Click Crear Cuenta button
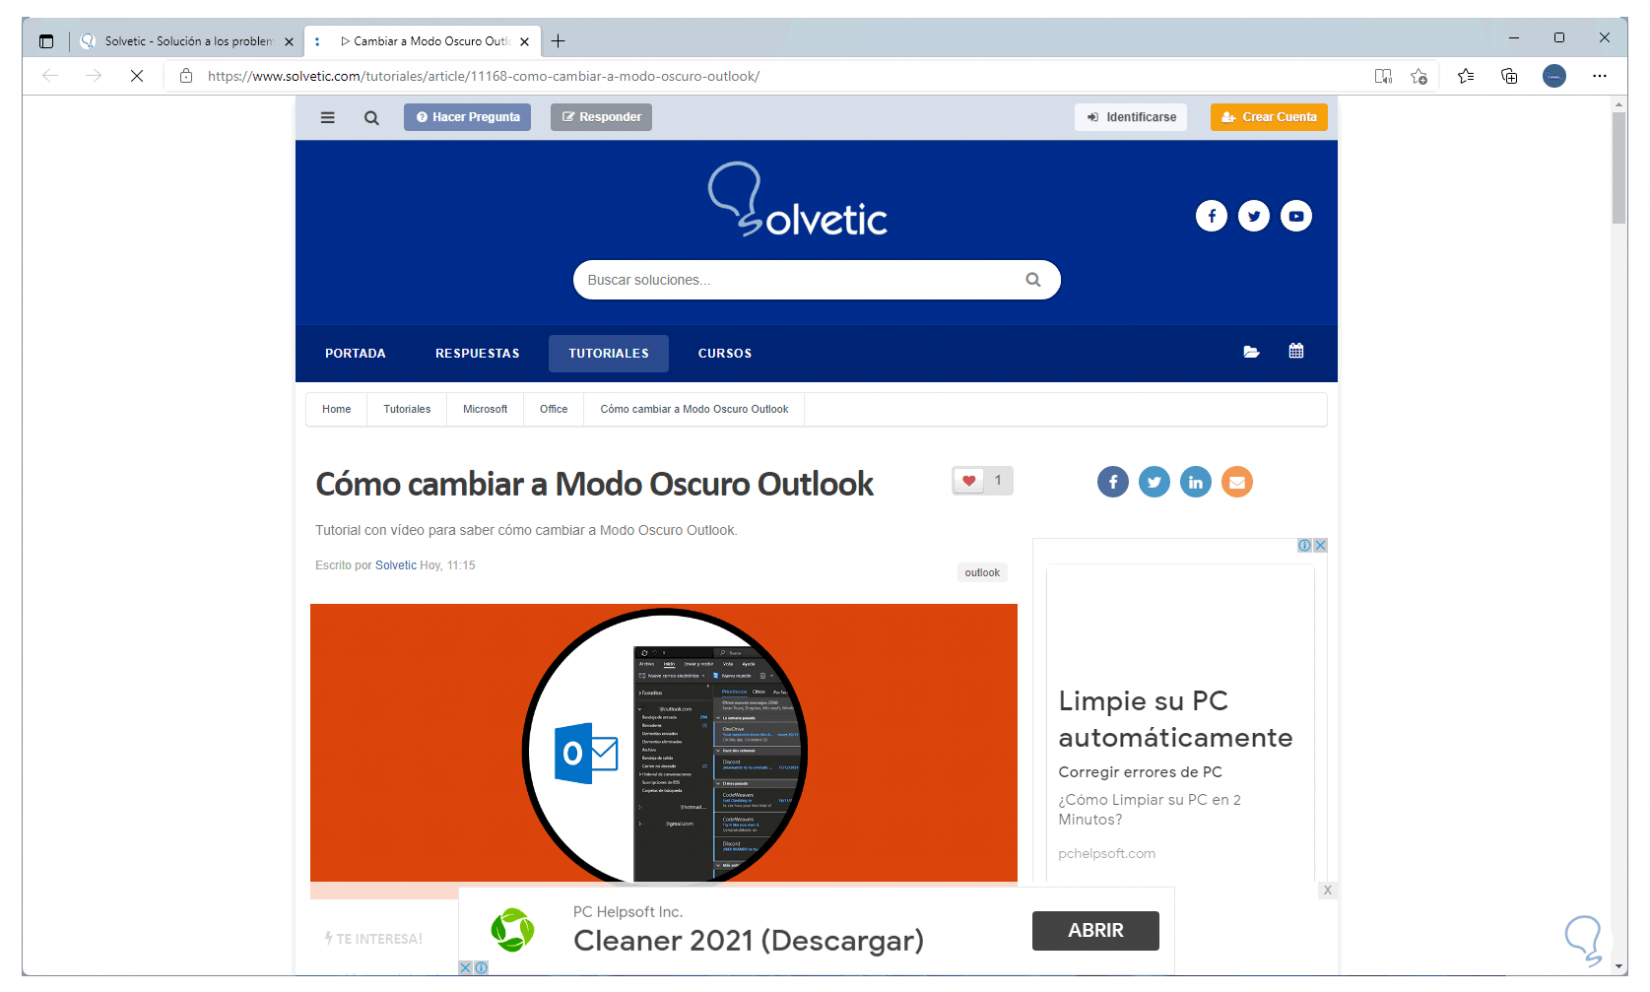This screenshot has height=992, width=1650. coord(1269,117)
